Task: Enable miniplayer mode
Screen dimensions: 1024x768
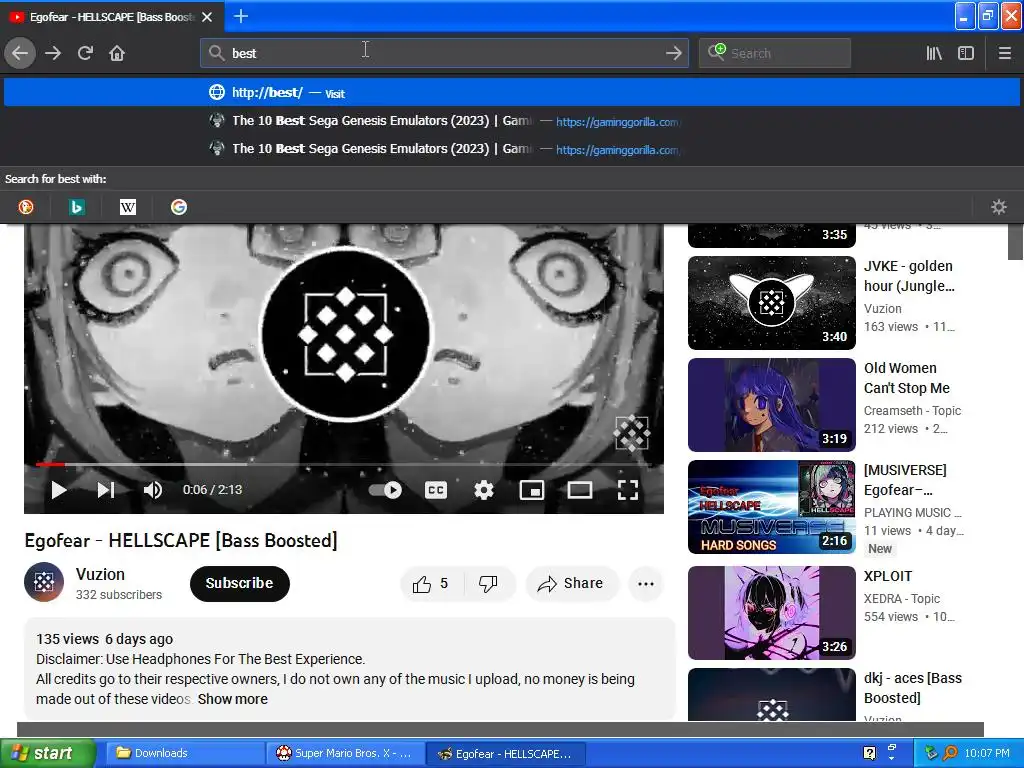Action: (x=532, y=490)
